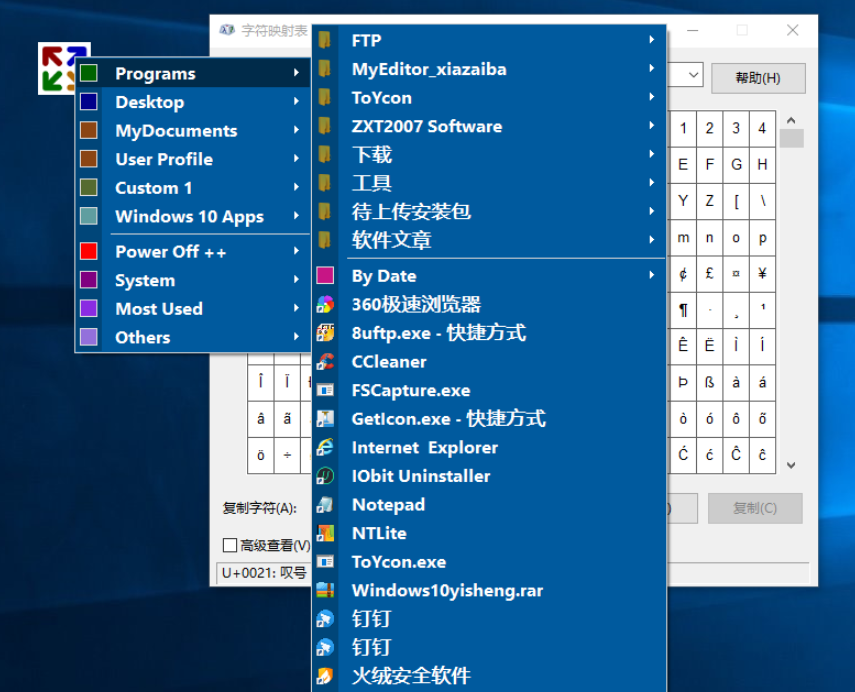Click the 360极速浏览器 browser icon

click(325, 305)
